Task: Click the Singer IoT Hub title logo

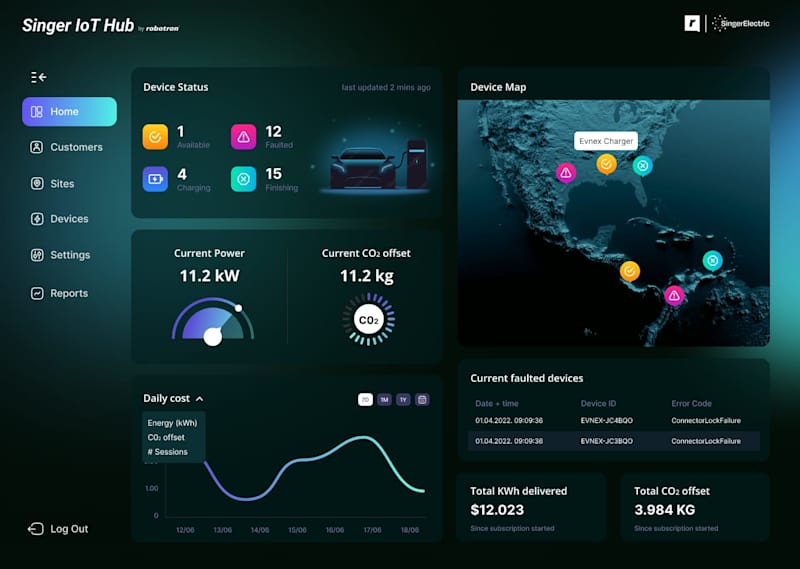Action: (78, 25)
